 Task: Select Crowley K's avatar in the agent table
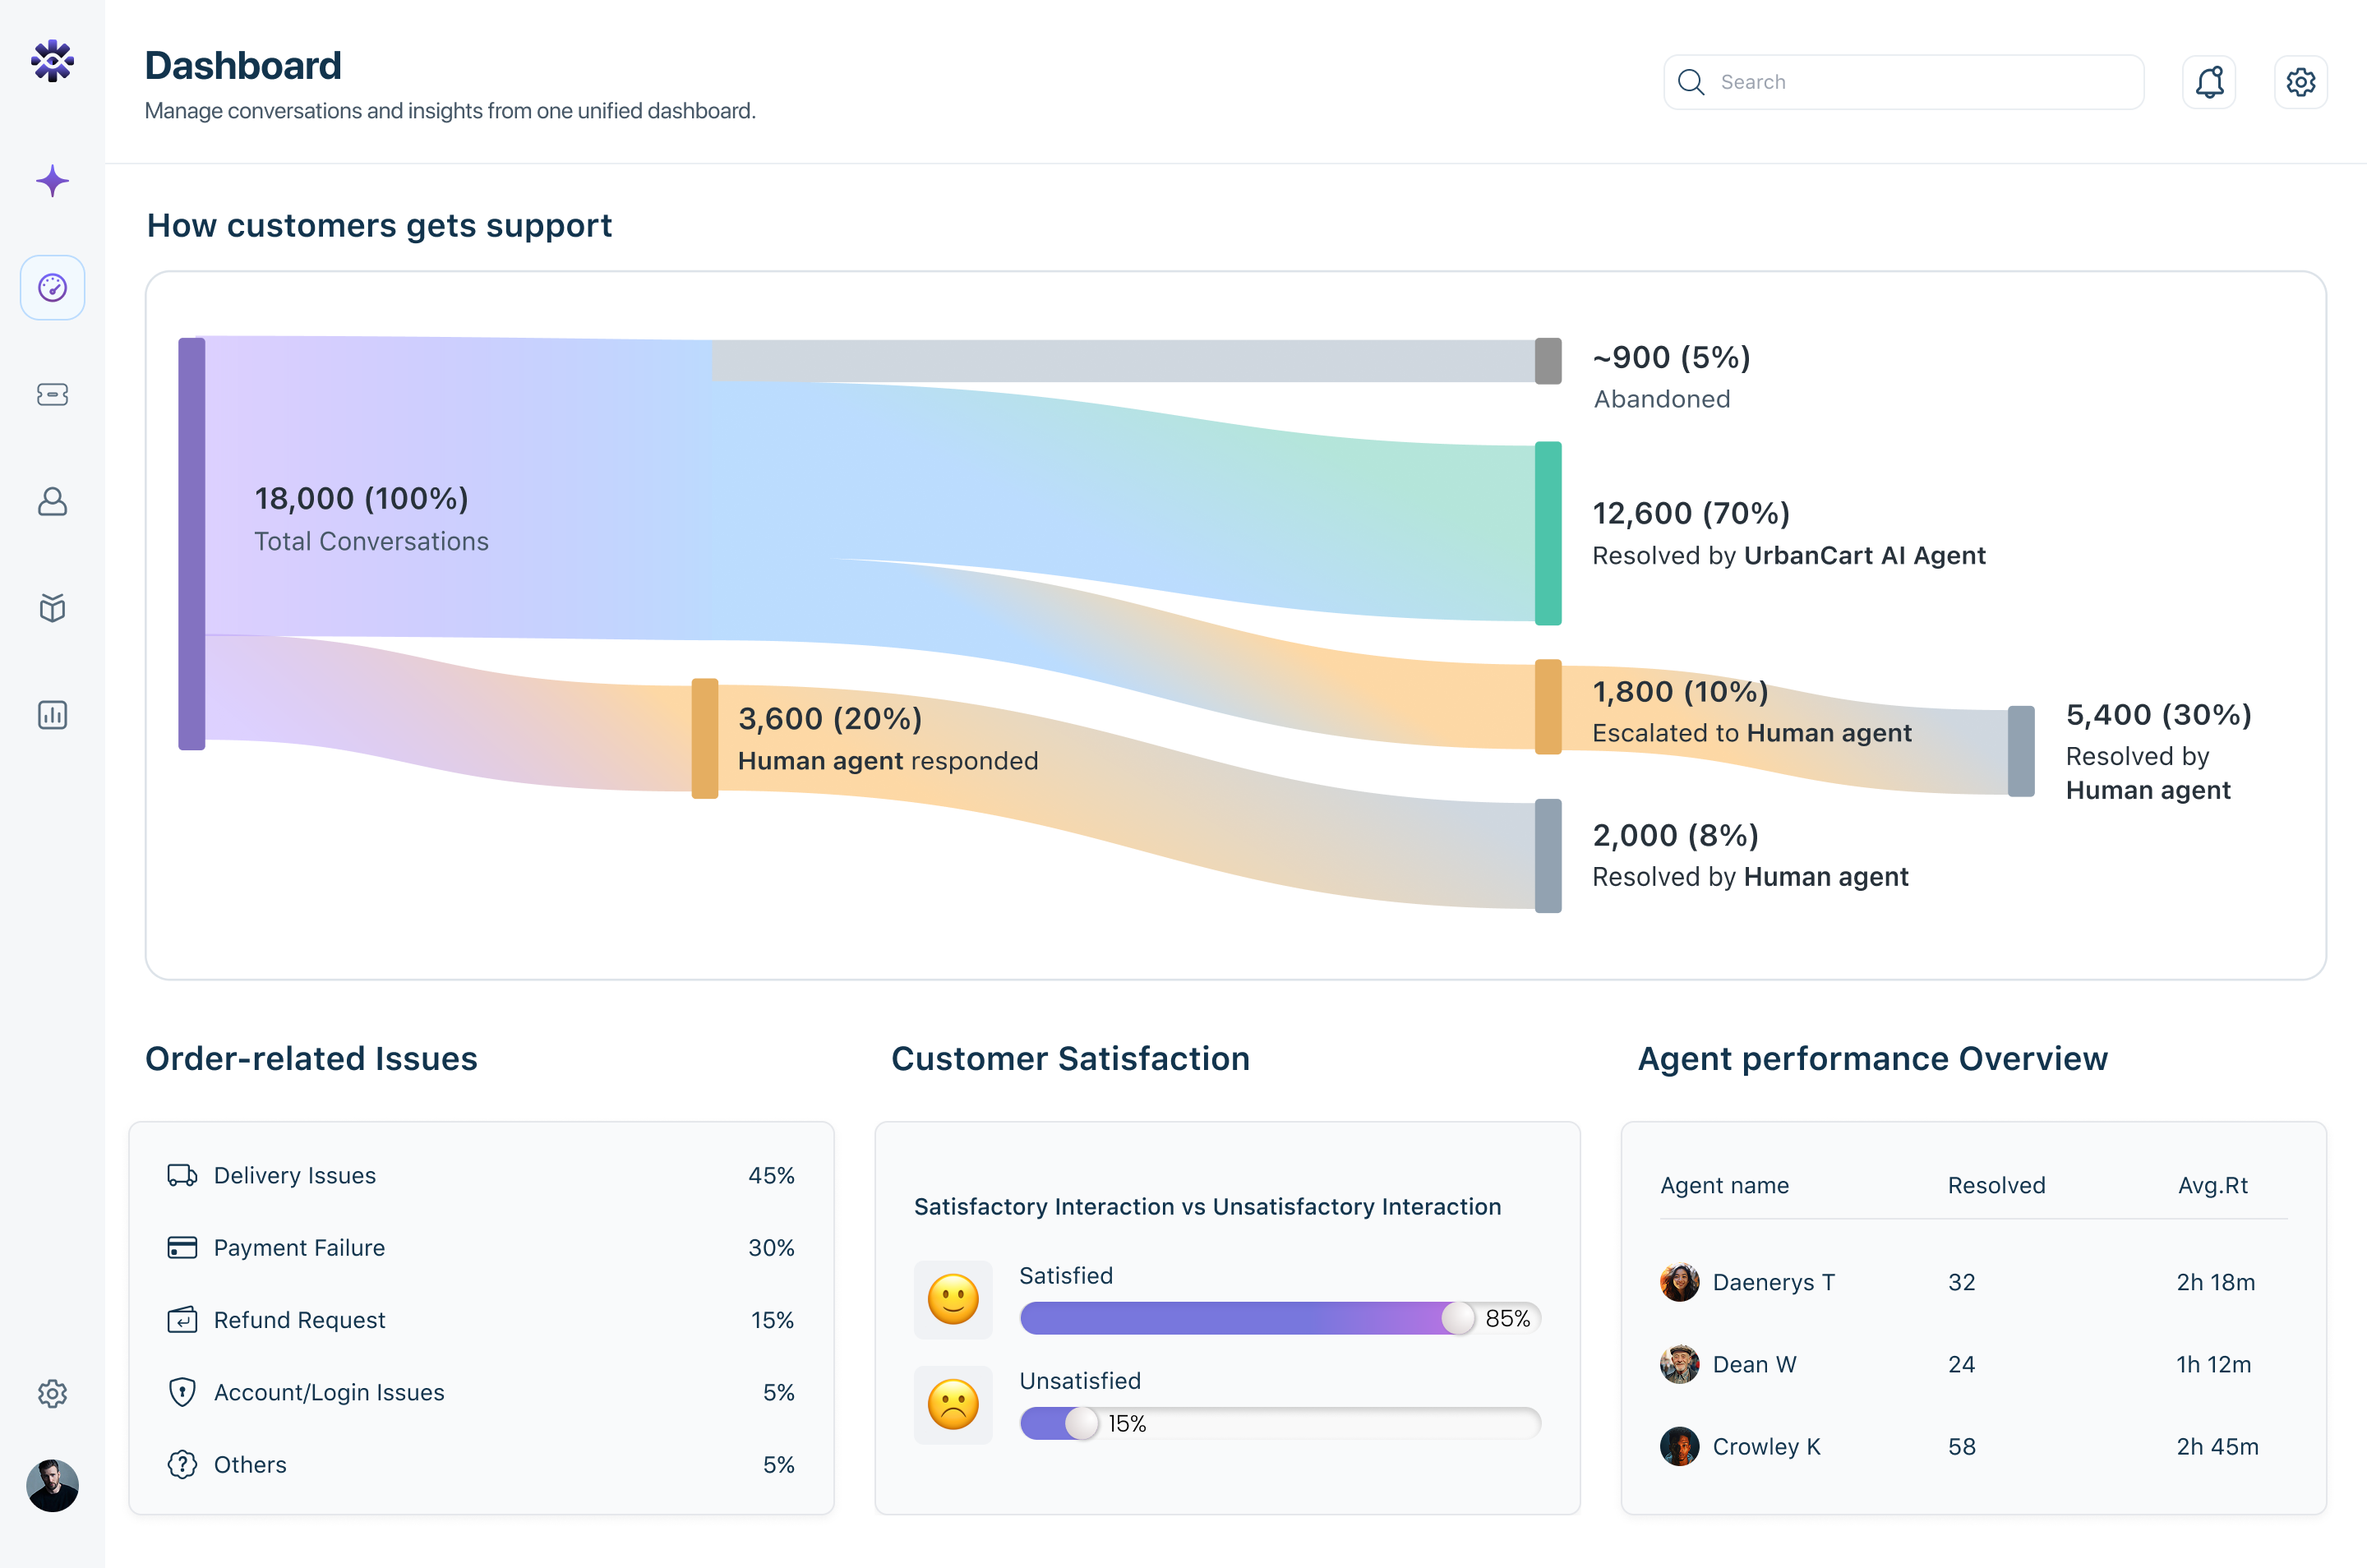coord(1679,1446)
